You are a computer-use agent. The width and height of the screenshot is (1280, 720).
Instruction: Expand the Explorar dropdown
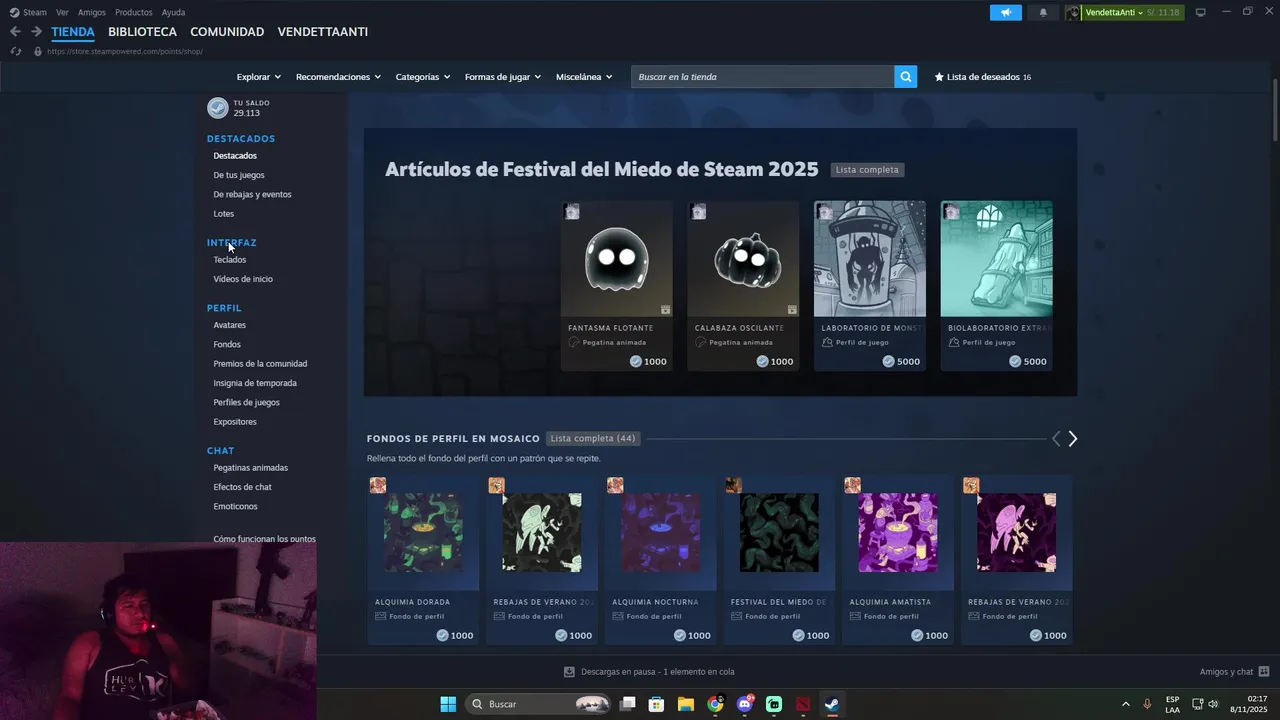[258, 77]
